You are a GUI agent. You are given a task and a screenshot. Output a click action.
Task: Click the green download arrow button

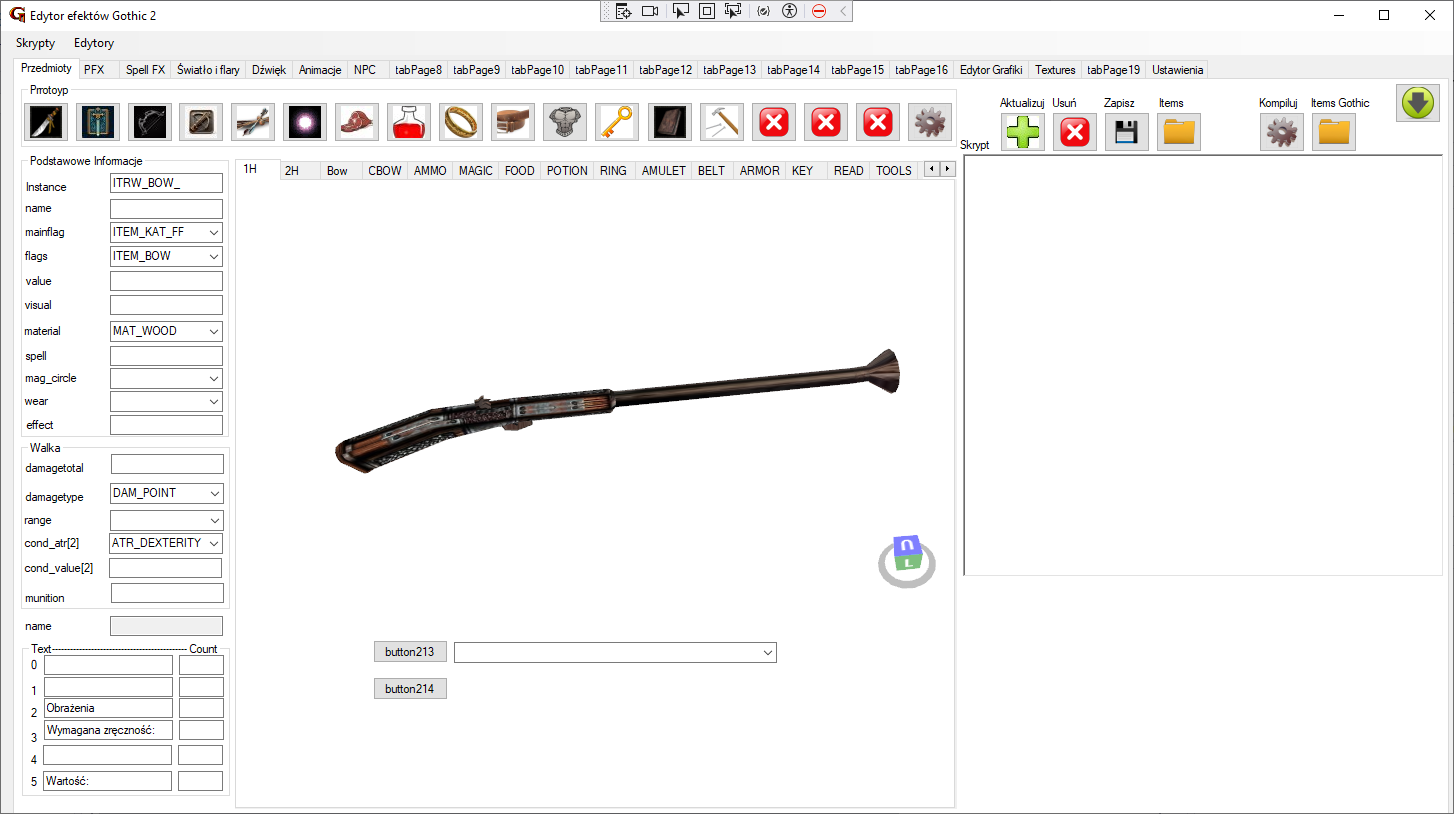pos(1418,103)
